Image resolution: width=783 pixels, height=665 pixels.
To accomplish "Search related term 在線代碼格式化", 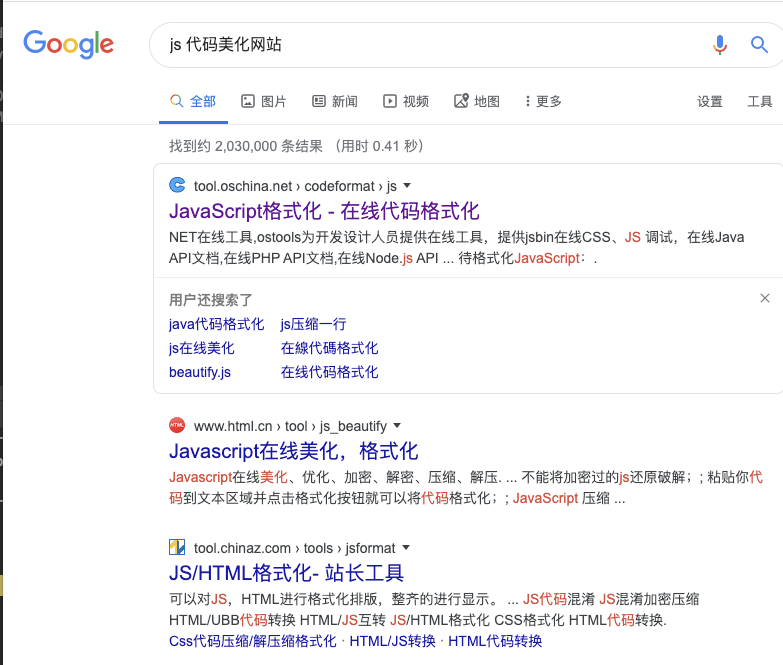I will coord(329,348).
